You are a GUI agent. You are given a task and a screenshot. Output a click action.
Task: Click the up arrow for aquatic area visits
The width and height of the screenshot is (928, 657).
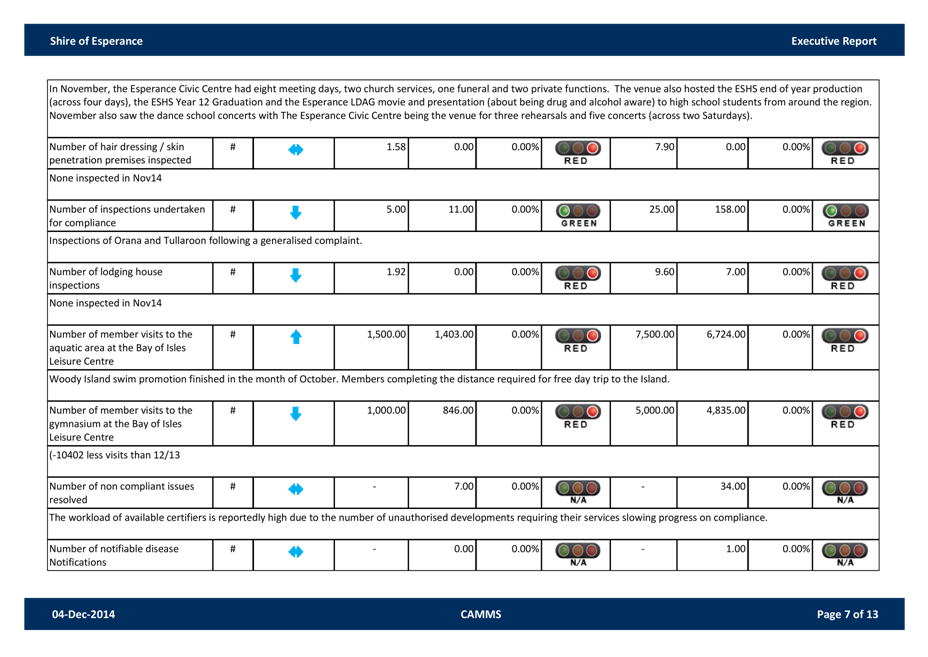295,339
